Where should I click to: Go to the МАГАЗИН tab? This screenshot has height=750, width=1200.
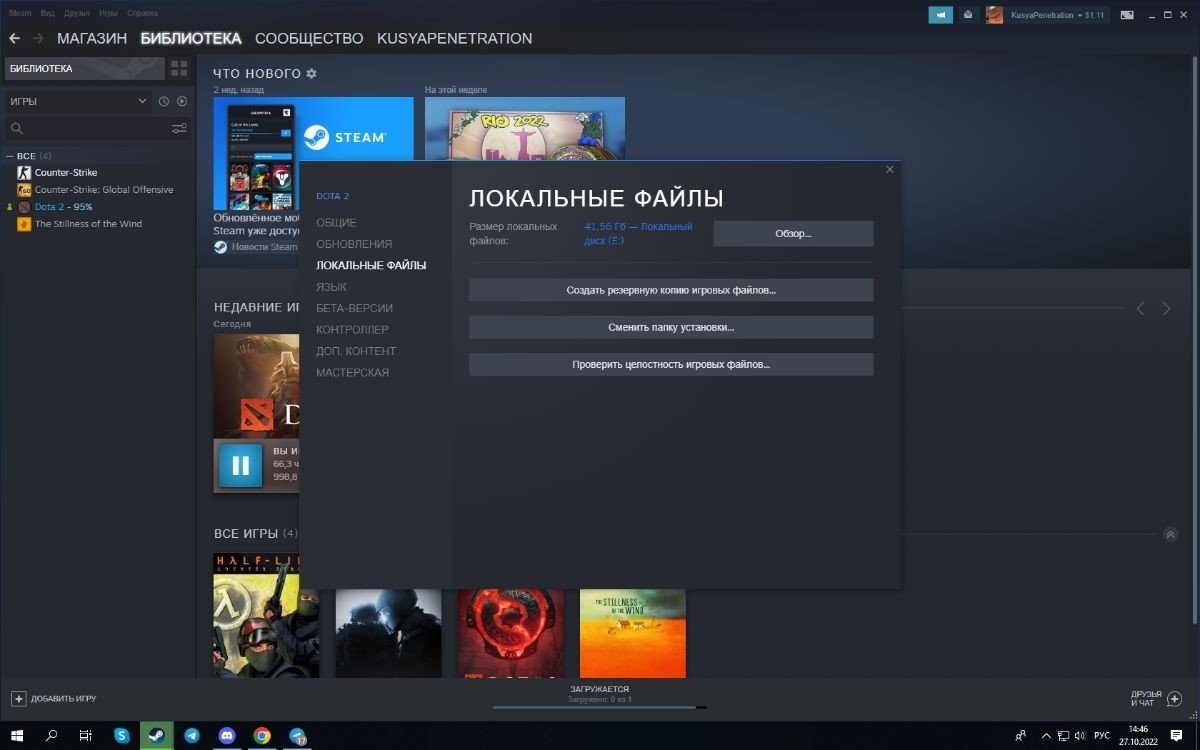[x=92, y=38]
